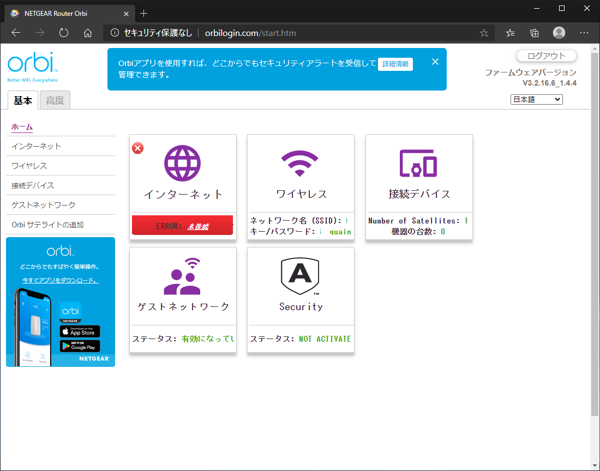Click the ログアウト button
600x471 pixels.
pos(546,56)
